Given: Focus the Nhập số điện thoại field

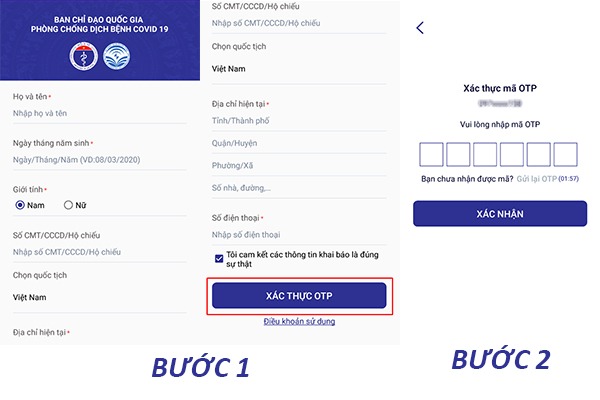Looking at the screenshot, I should (x=299, y=235).
